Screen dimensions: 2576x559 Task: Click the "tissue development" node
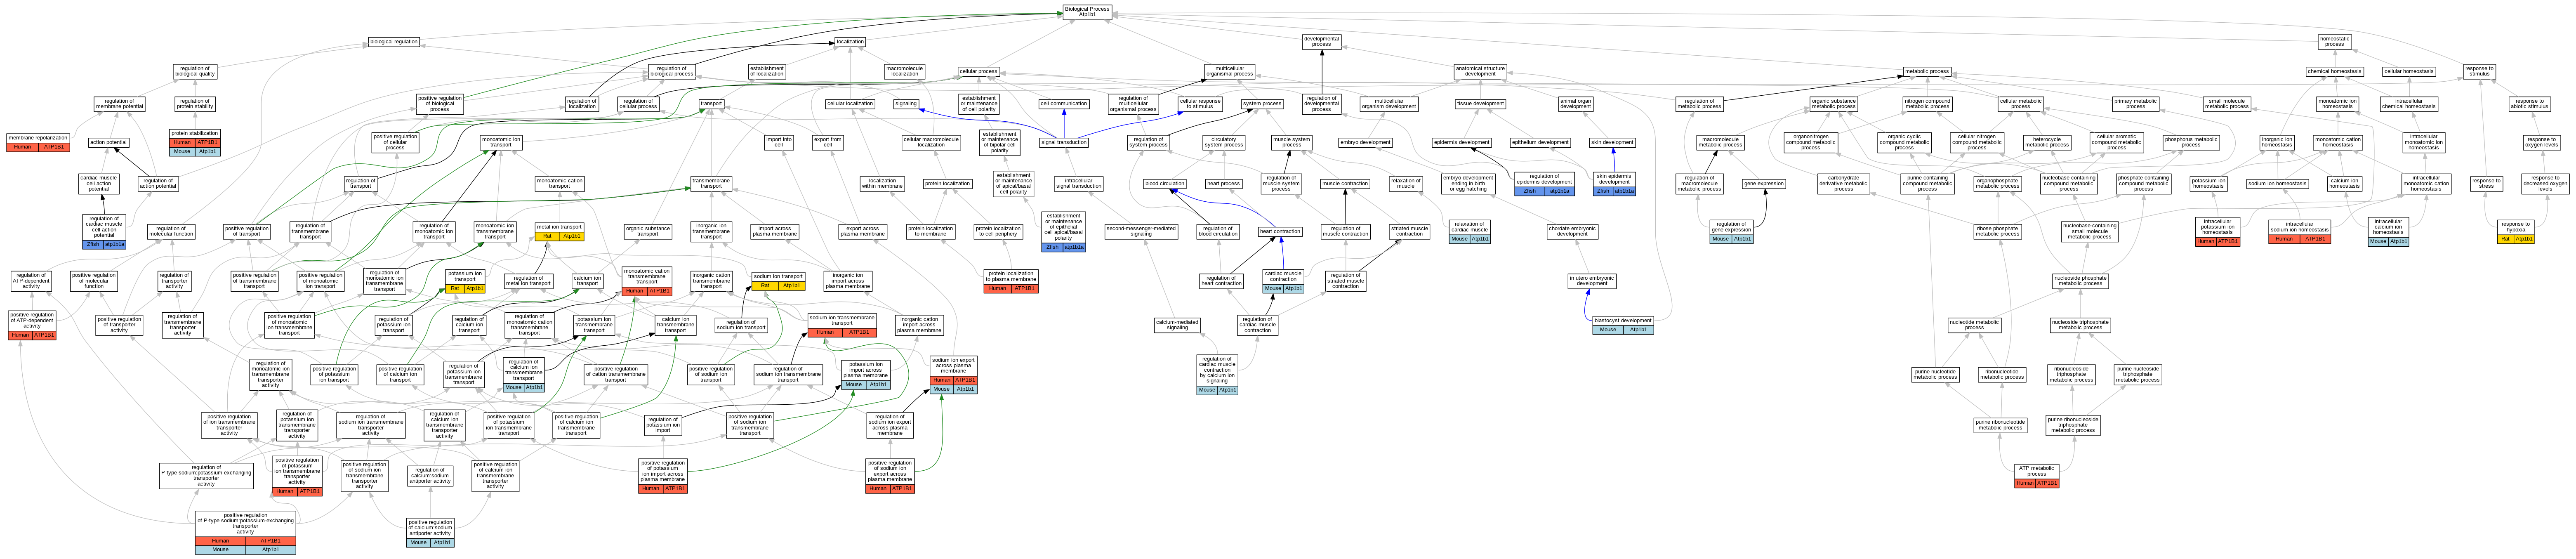(x=1480, y=104)
